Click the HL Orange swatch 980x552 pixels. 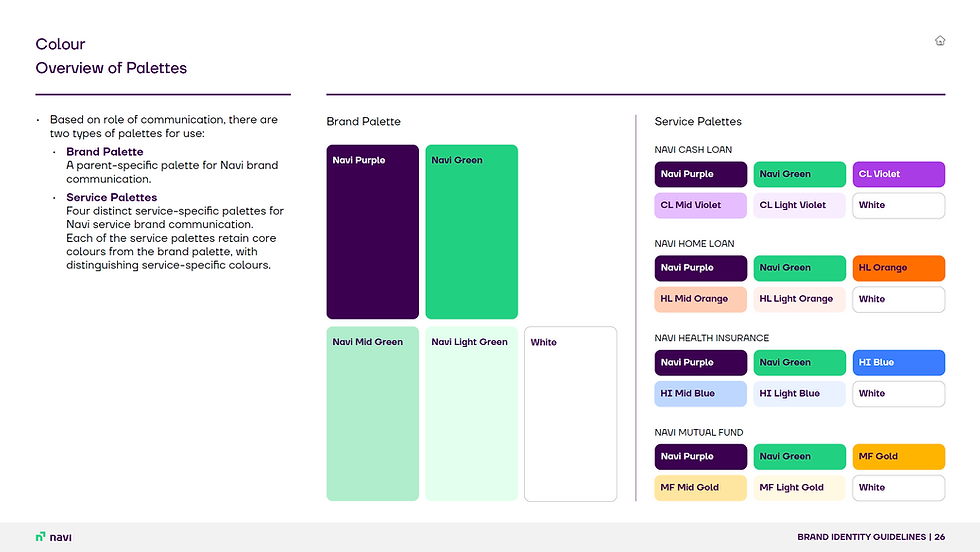coord(899,268)
